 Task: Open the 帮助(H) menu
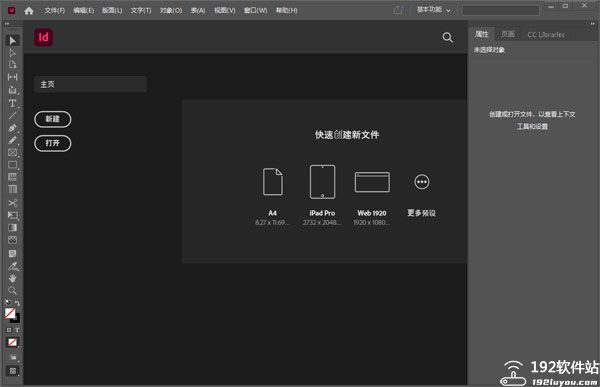[x=287, y=10]
